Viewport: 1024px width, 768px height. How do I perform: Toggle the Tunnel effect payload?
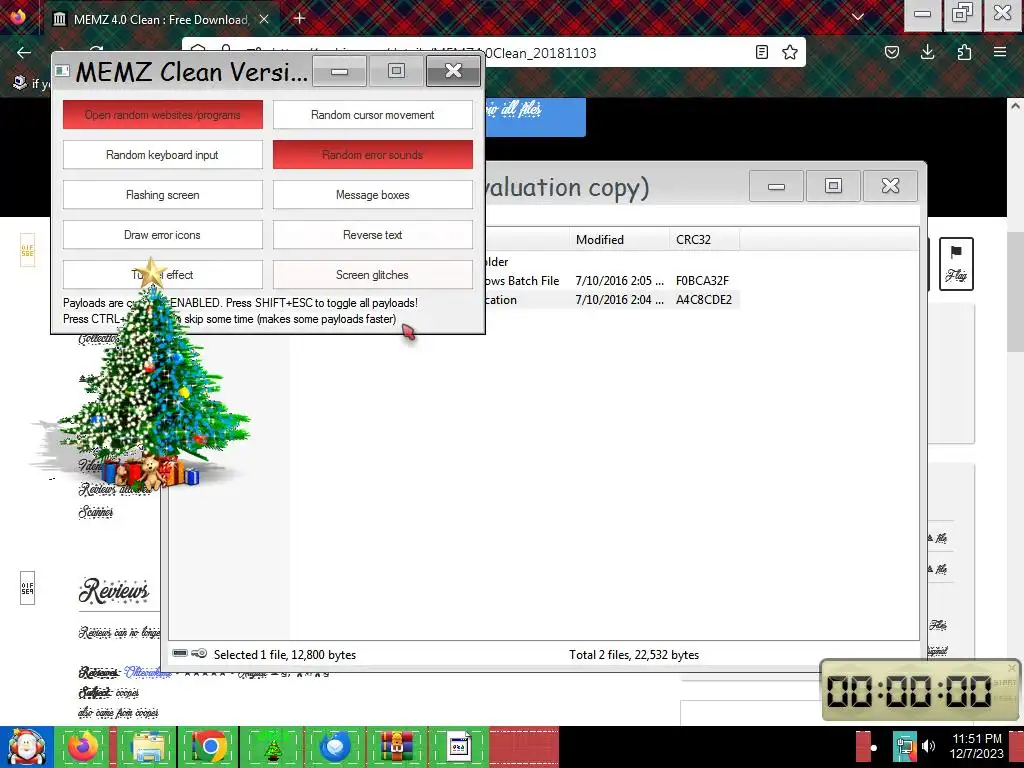pyautogui.click(x=163, y=275)
